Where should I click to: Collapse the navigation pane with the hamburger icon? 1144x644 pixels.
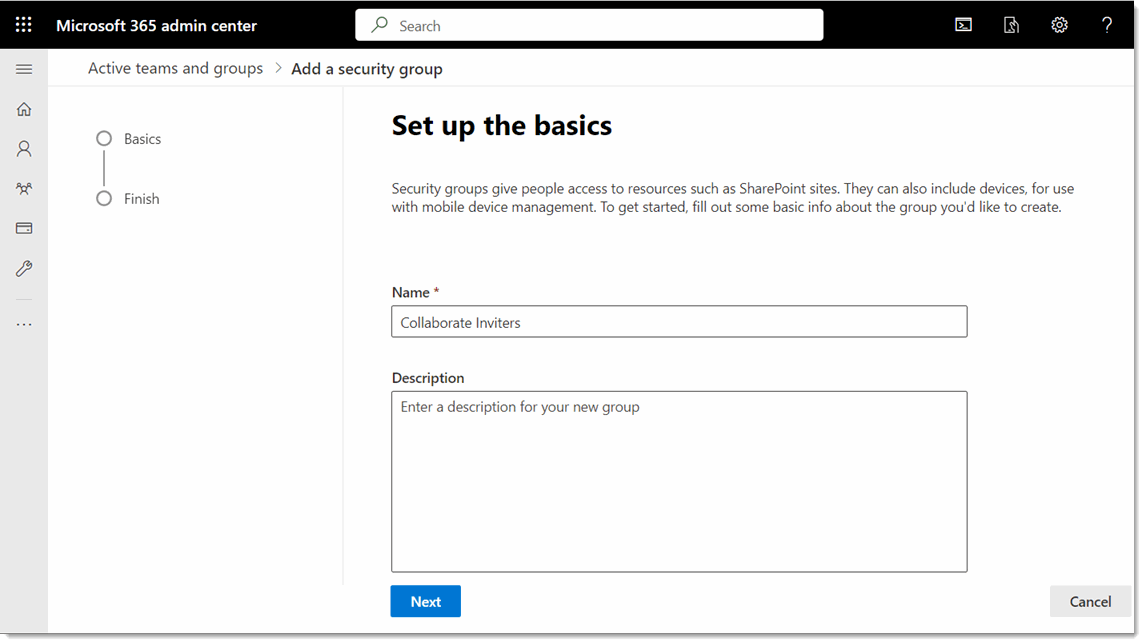tap(24, 68)
